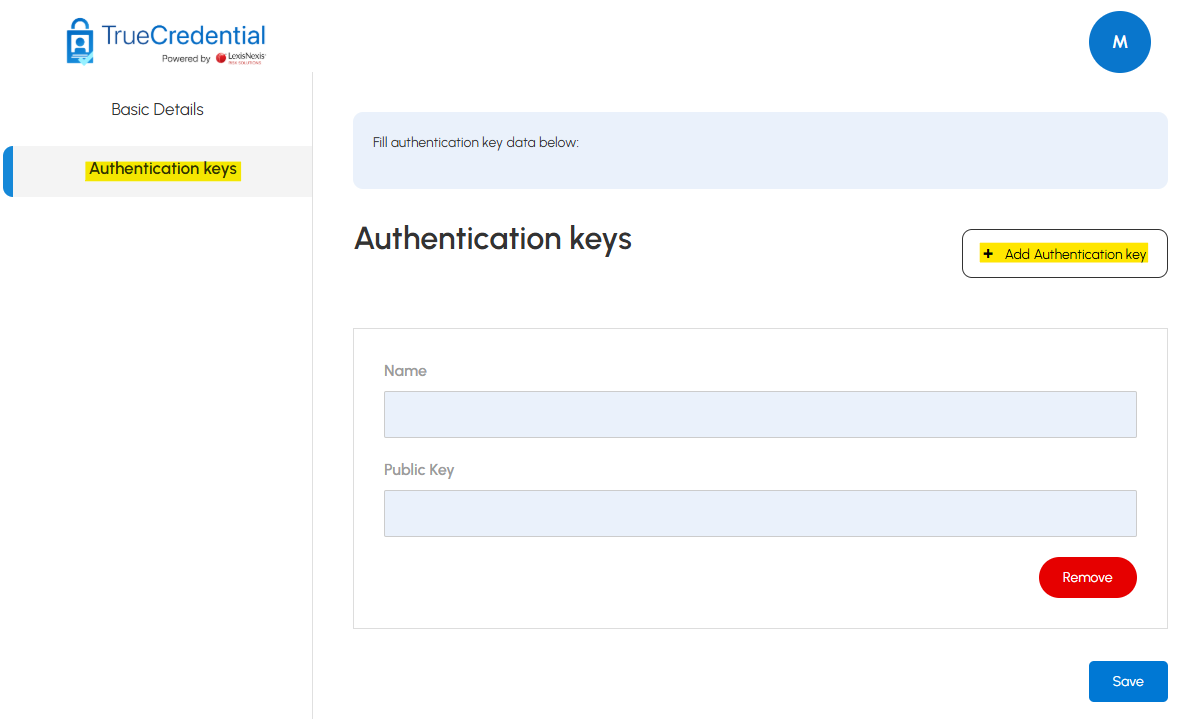Click the TrueCredential wordmark text
This screenshot has width=1181, height=719.
coord(183,36)
